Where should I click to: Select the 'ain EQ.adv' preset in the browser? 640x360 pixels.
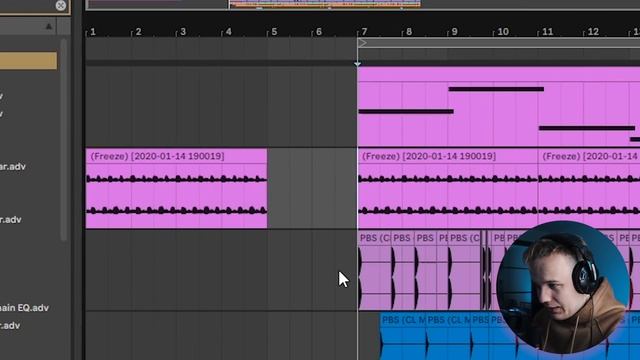tap(24, 308)
